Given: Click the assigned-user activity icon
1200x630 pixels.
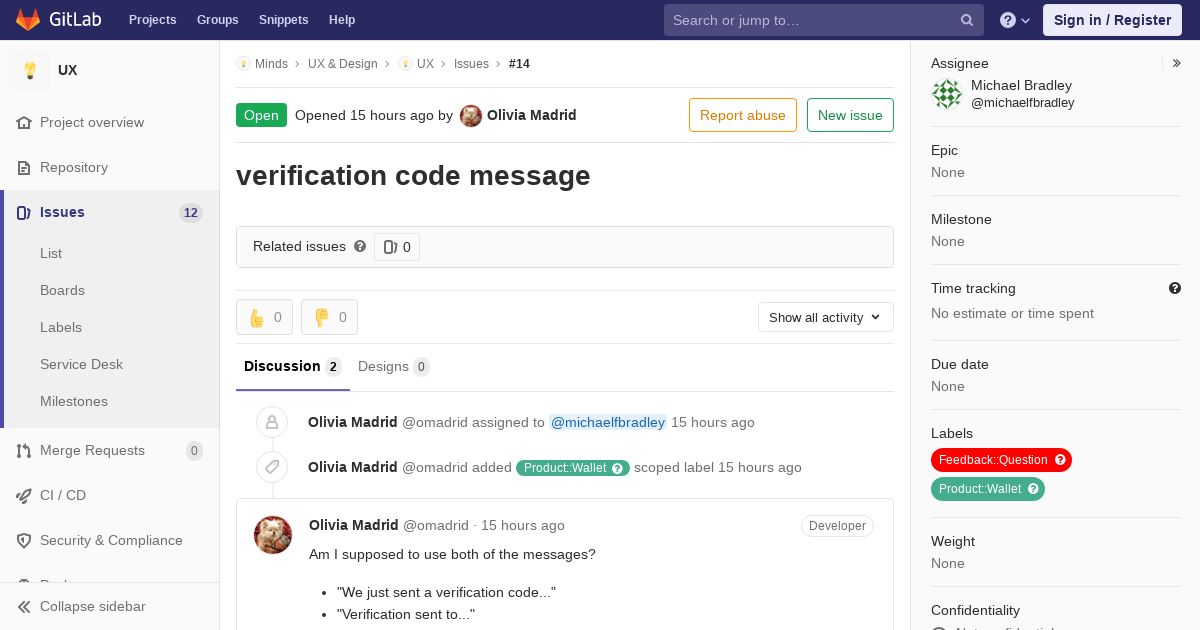Looking at the screenshot, I should point(272,422).
